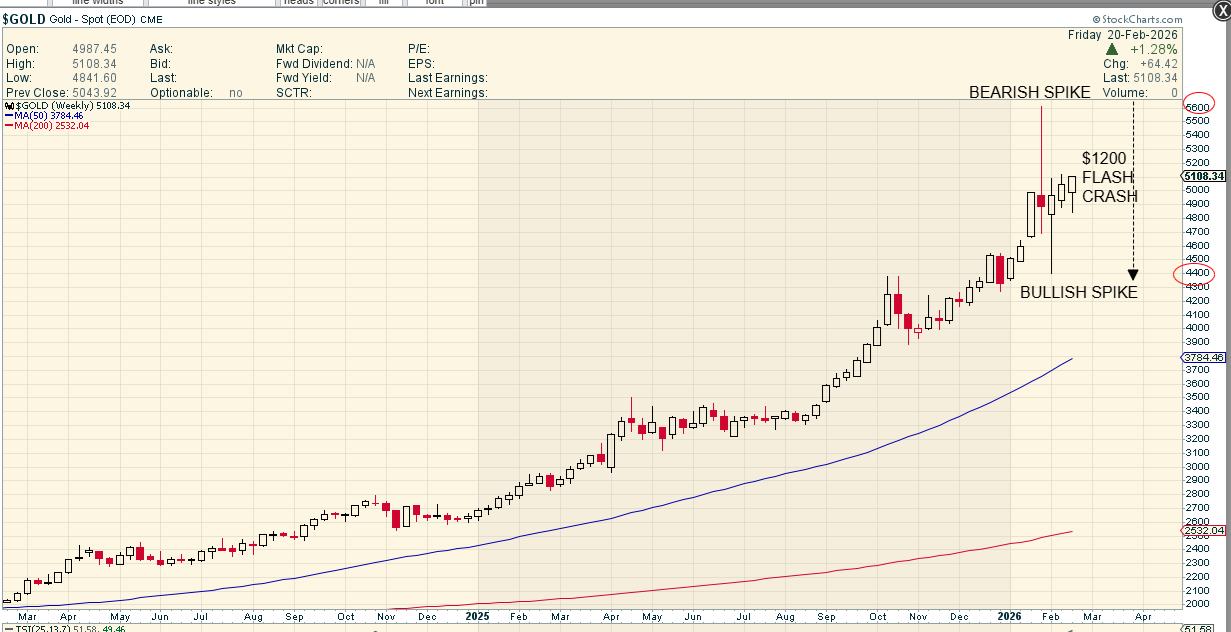Click the candlestick icon beside $GOLD (Weekly) legend
Image resolution: width=1231 pixels, height=632 pixels.
(x=11, y=105)
